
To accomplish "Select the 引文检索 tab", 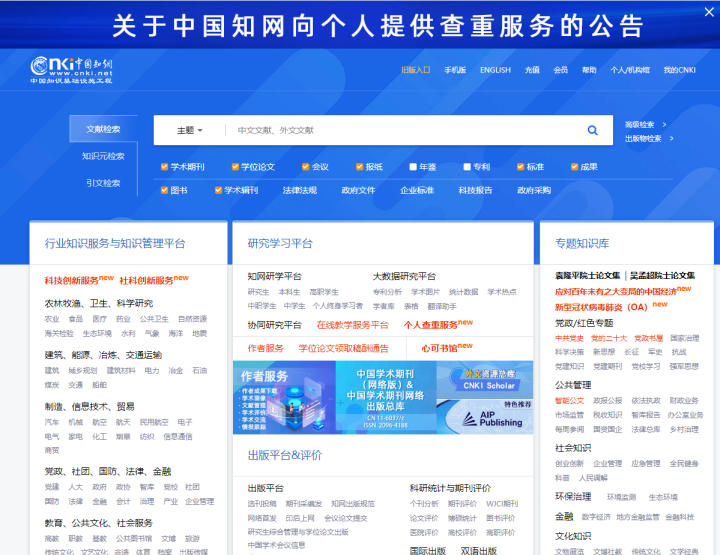I will [103, 183].
